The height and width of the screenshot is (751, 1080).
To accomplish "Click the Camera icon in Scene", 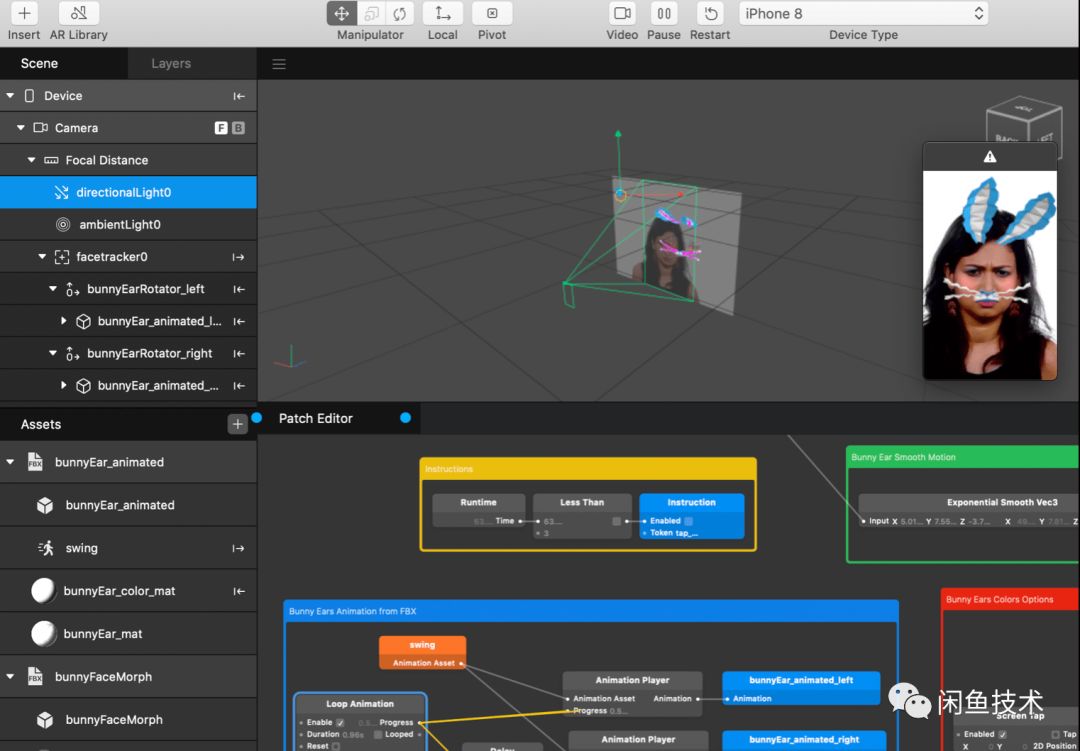I will pyautogui.click(x=41, y=127).
